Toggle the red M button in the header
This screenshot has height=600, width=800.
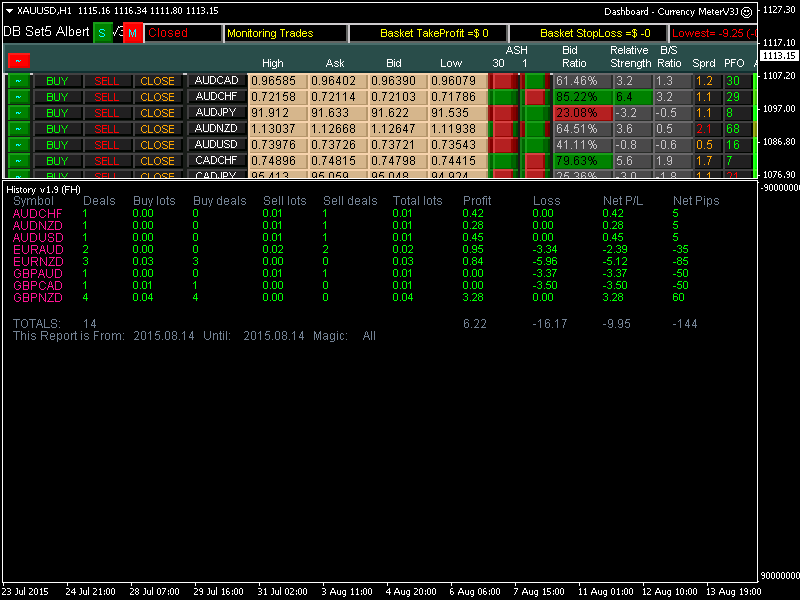pyautogui.click(x=133, y=33)
